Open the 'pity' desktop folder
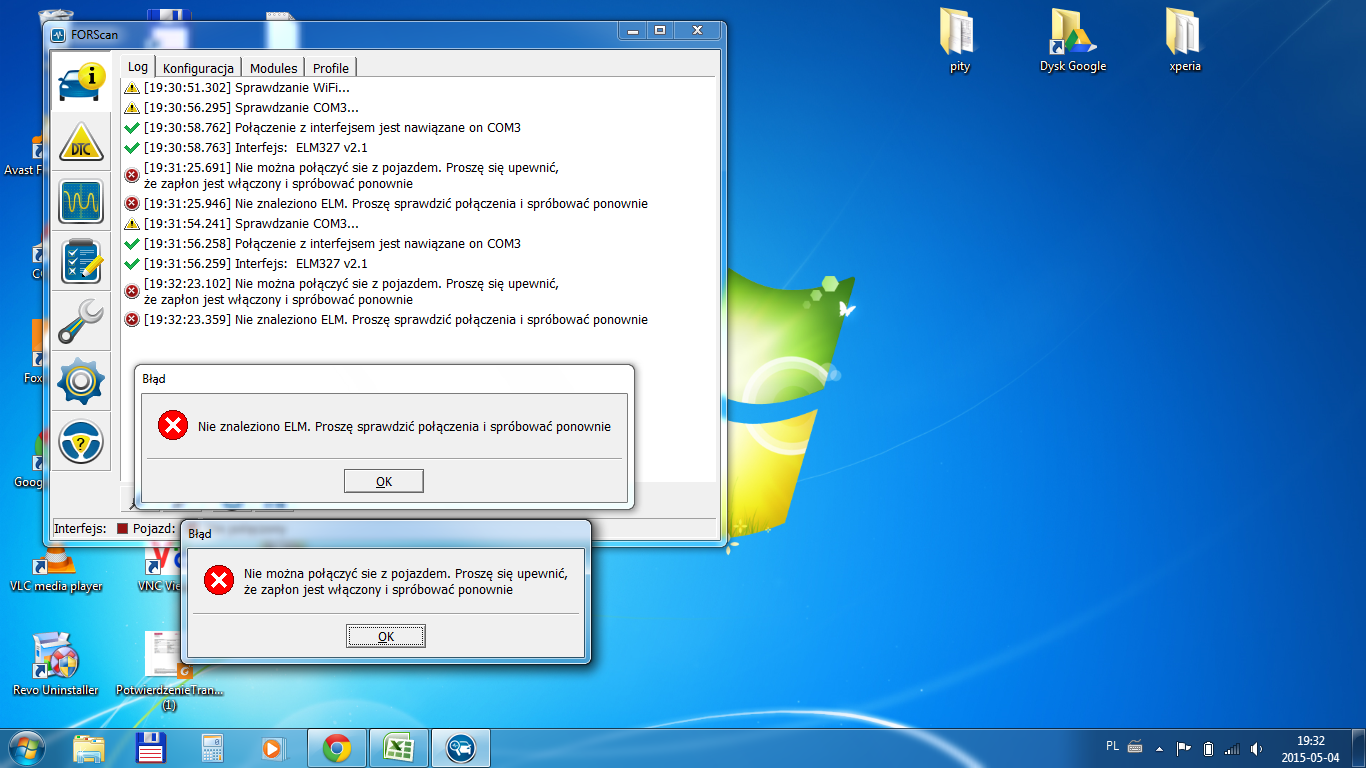 959,40
